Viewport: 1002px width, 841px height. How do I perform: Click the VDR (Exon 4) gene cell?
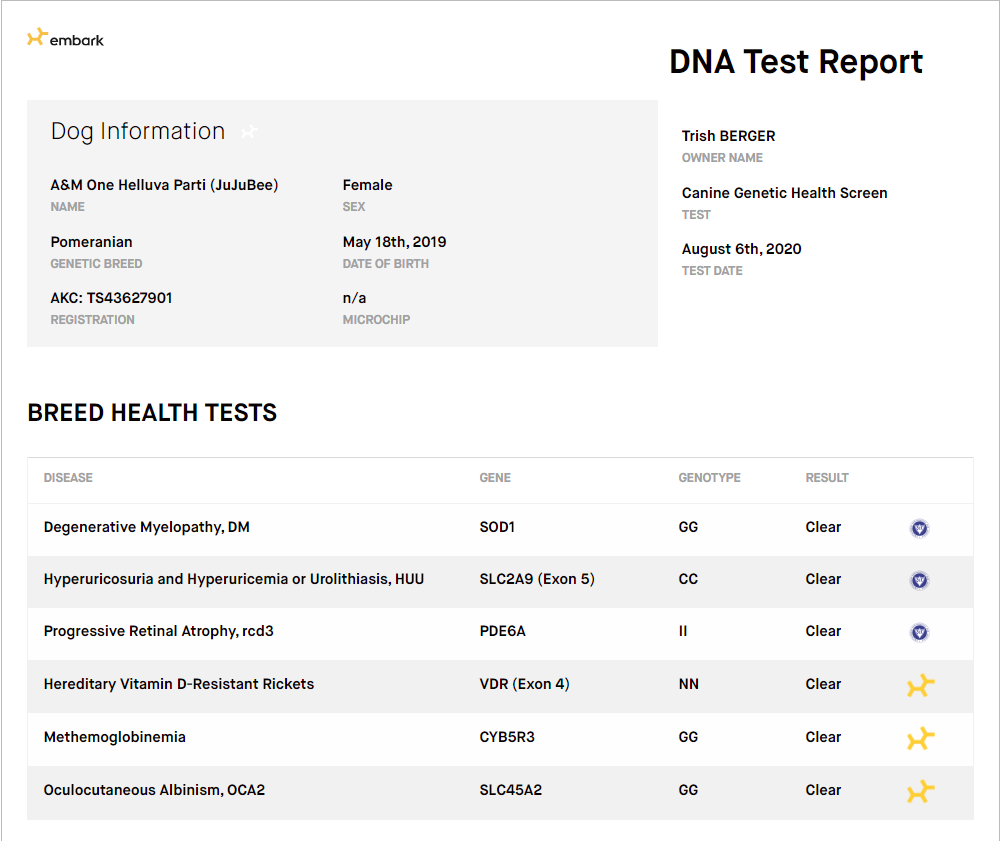coord(524,684)
